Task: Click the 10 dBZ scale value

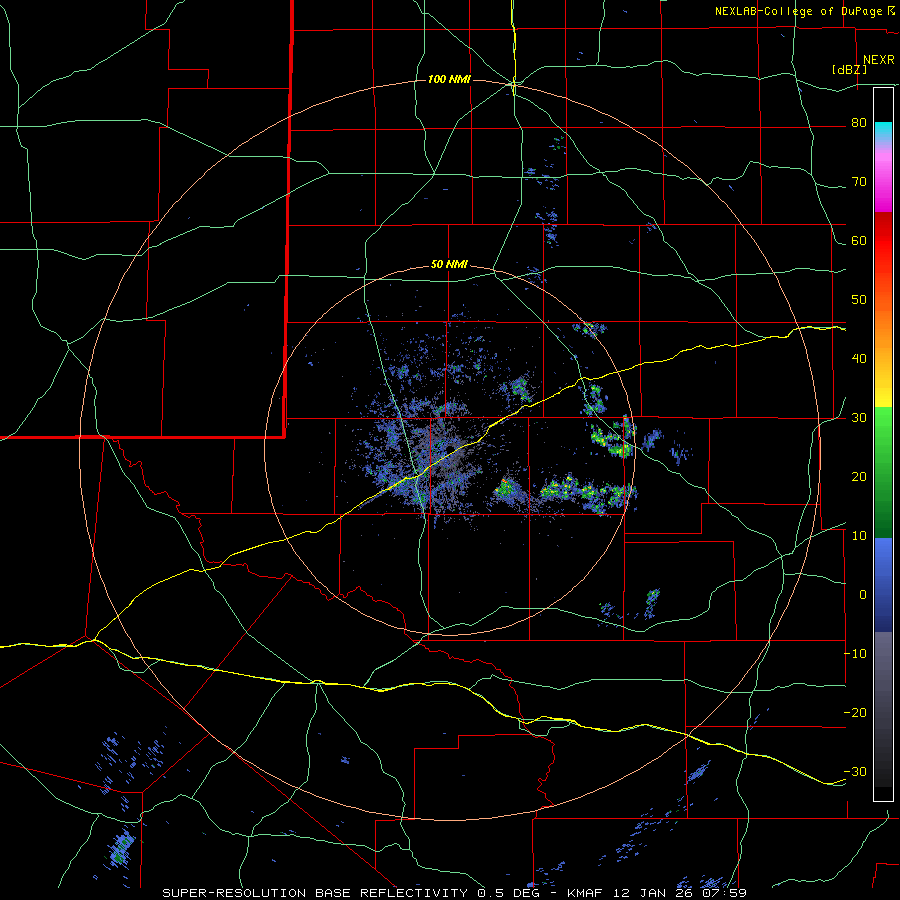Action: click(x=859, y=536)
